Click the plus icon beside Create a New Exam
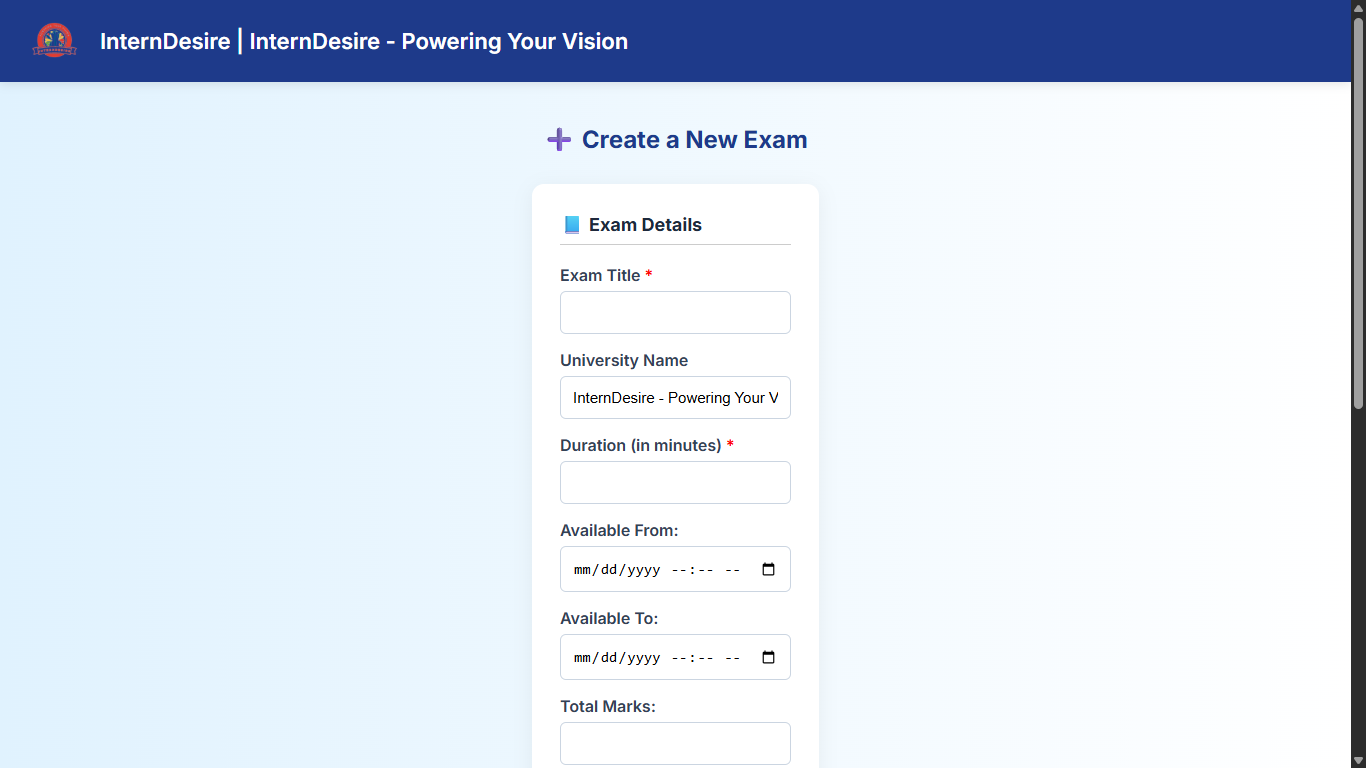The height and width of the screenshot is (768, 1366). [x=559, y=140]
